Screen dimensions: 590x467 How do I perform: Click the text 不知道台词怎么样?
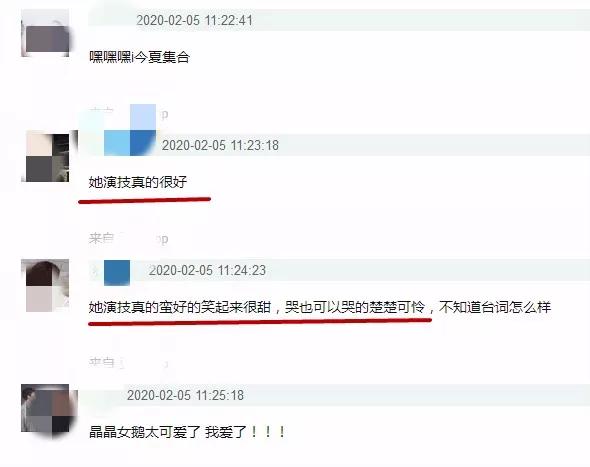pos(494,307)
